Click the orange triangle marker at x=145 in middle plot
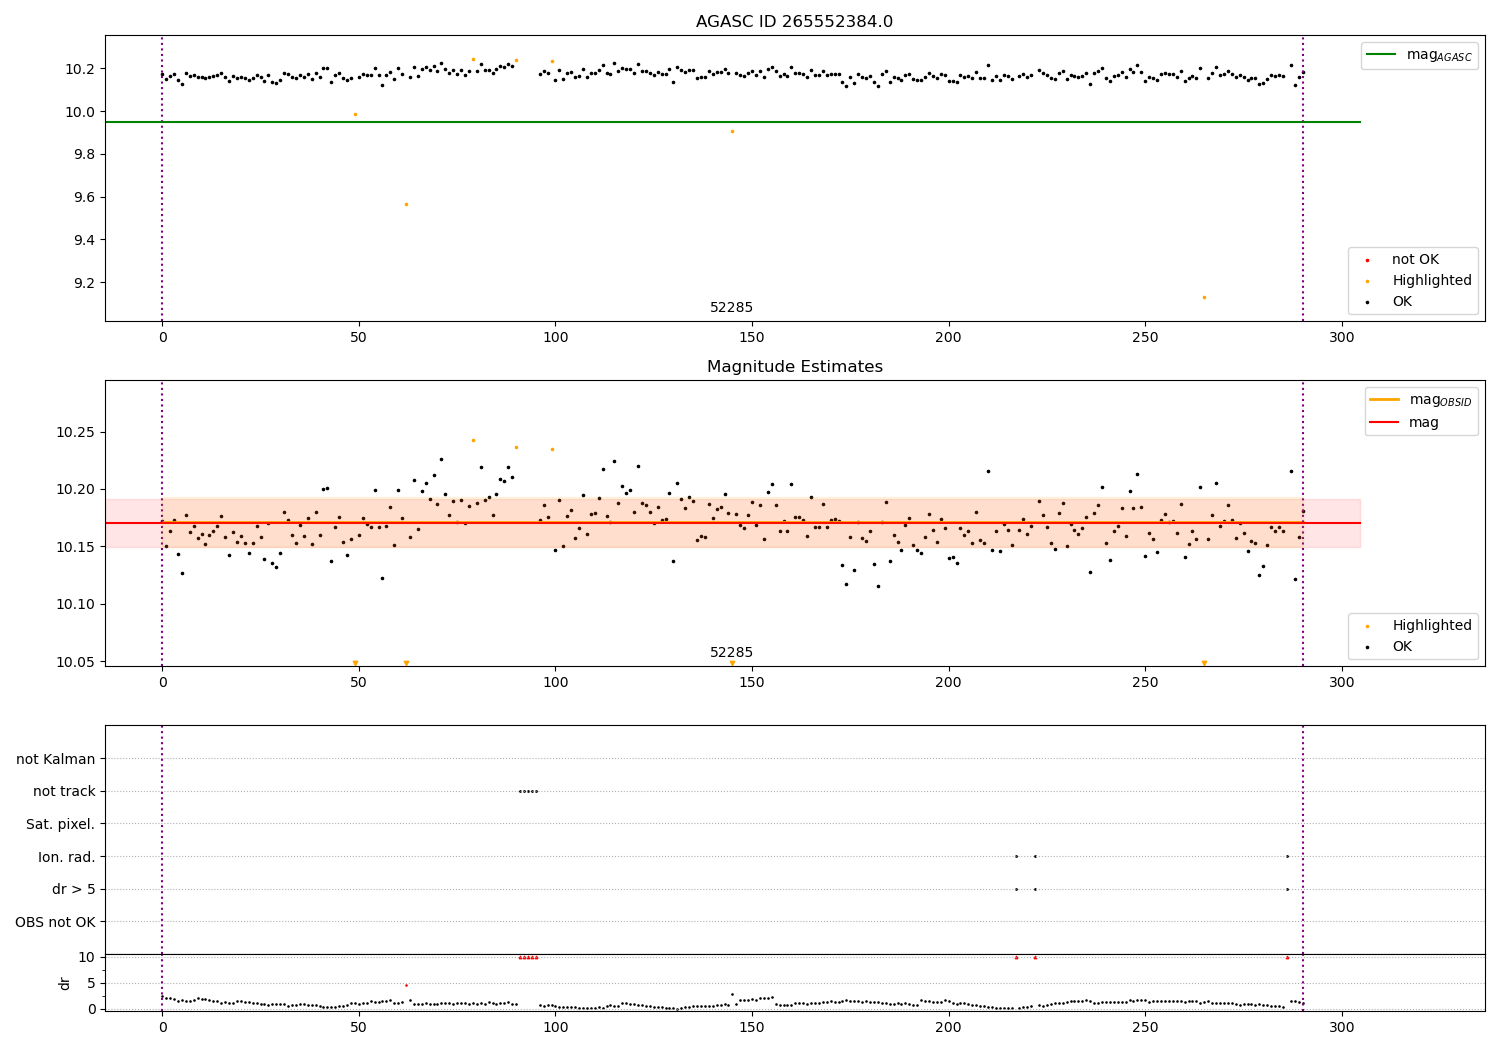The height and width of the screenshot is (1050, 1500). 732,663
